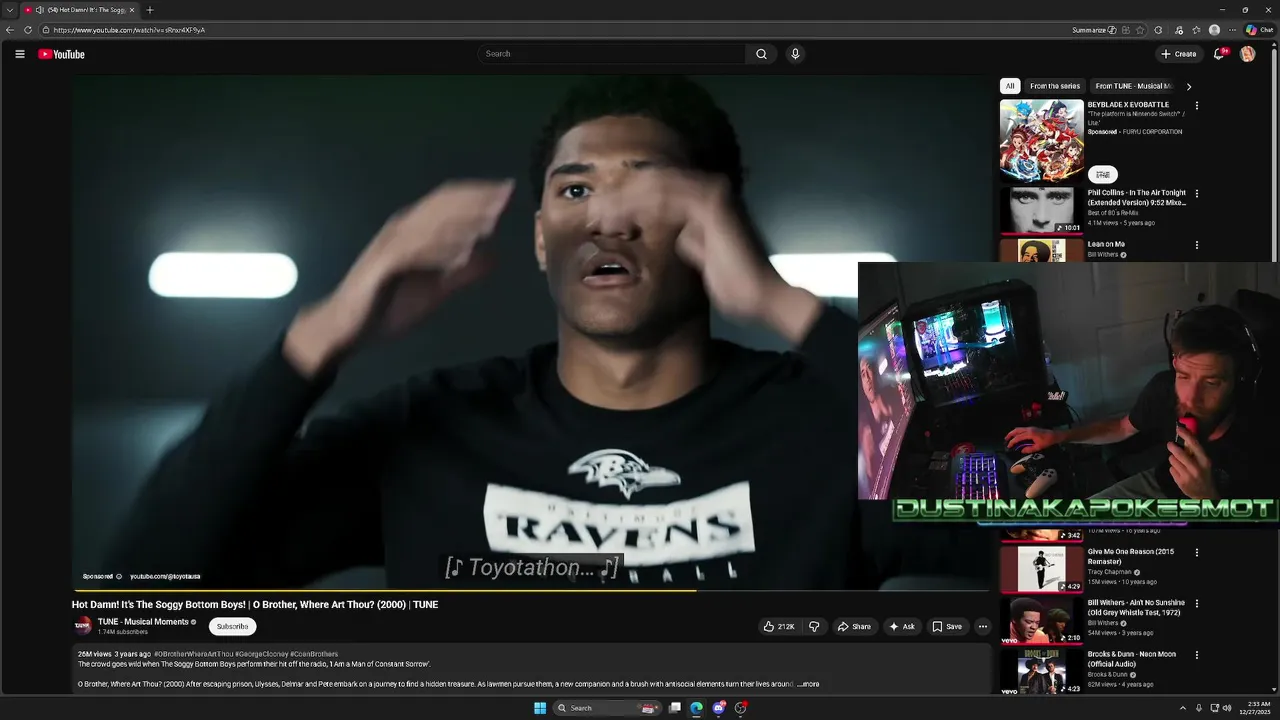This screenshot has width=1280, height=720.
Task: Mute the tab via speaker icon
Action: (x=40, y=10)
